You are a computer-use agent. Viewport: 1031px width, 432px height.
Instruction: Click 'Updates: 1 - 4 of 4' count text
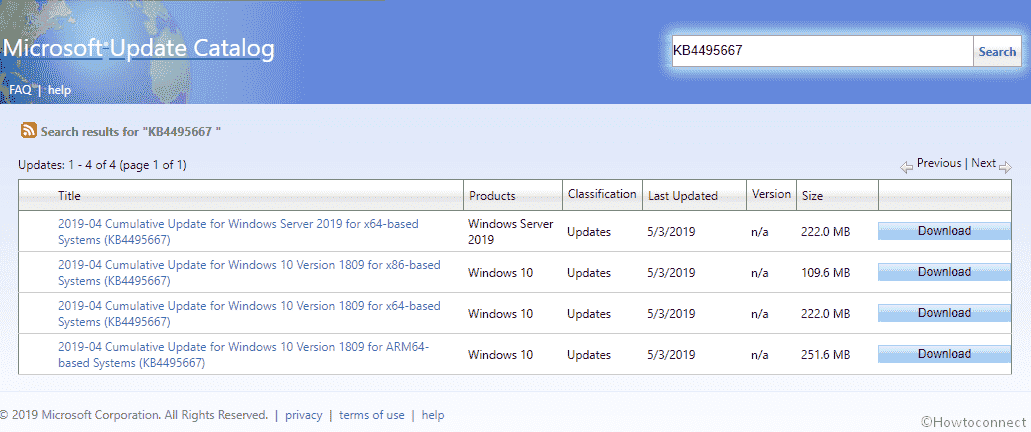[x=103, y=165]
